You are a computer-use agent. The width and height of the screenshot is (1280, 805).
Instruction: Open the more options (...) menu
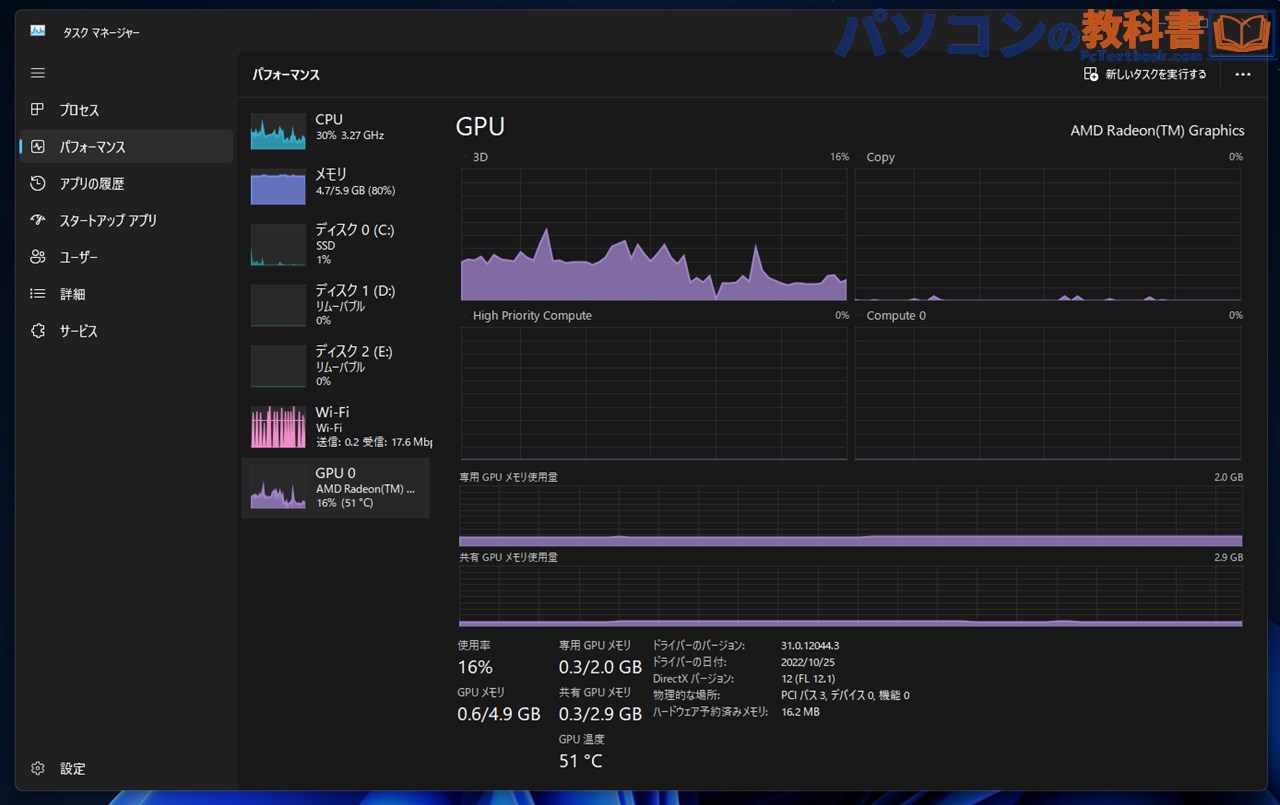click(1242, 74)
